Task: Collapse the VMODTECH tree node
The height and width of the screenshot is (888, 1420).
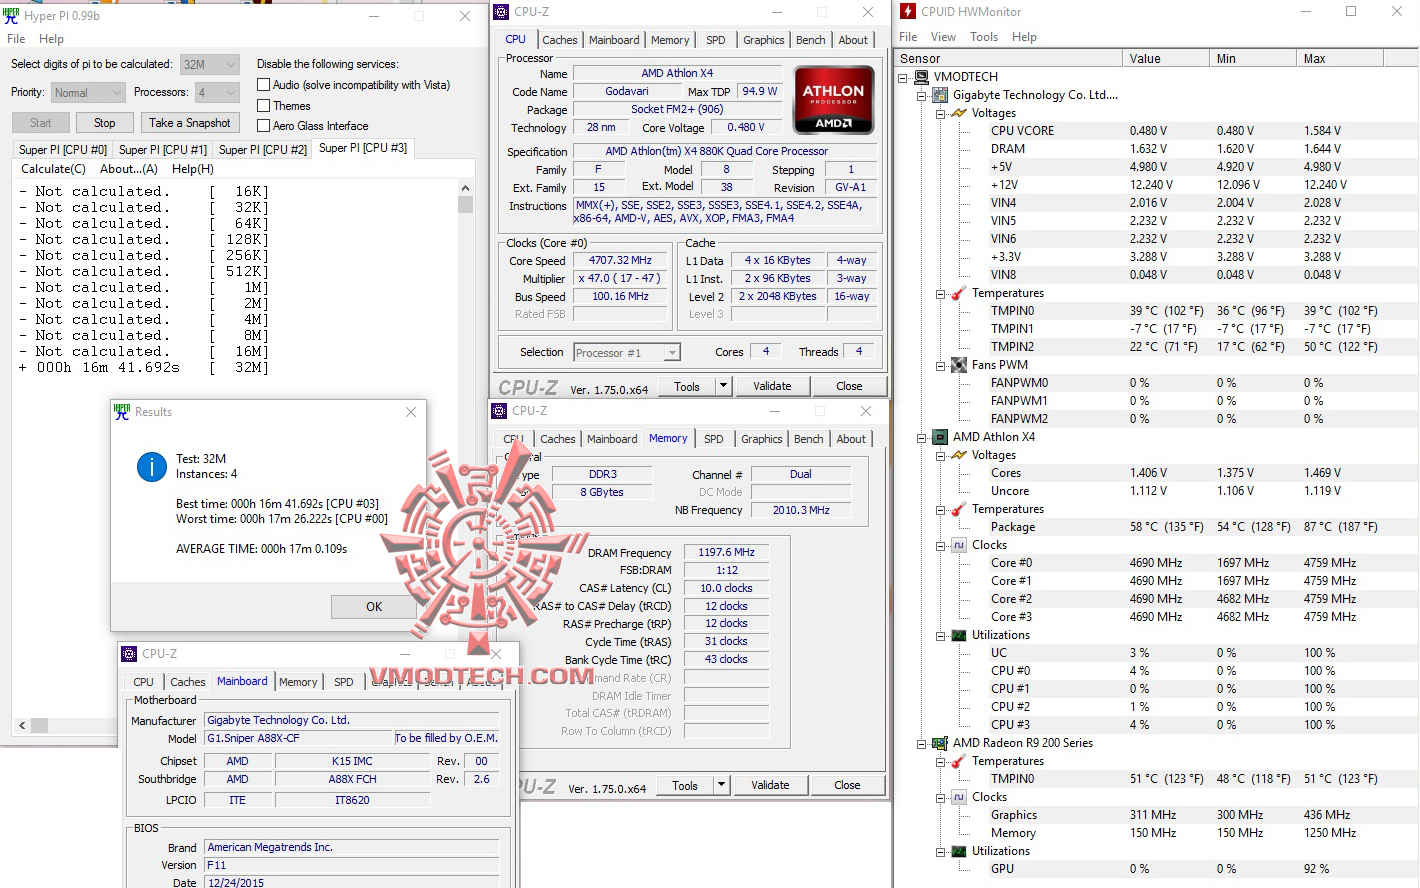Action: [x=903, y=77]
